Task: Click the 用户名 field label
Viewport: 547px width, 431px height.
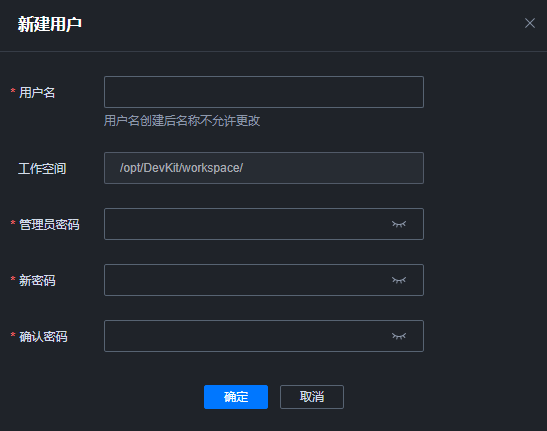Action: 37,92
